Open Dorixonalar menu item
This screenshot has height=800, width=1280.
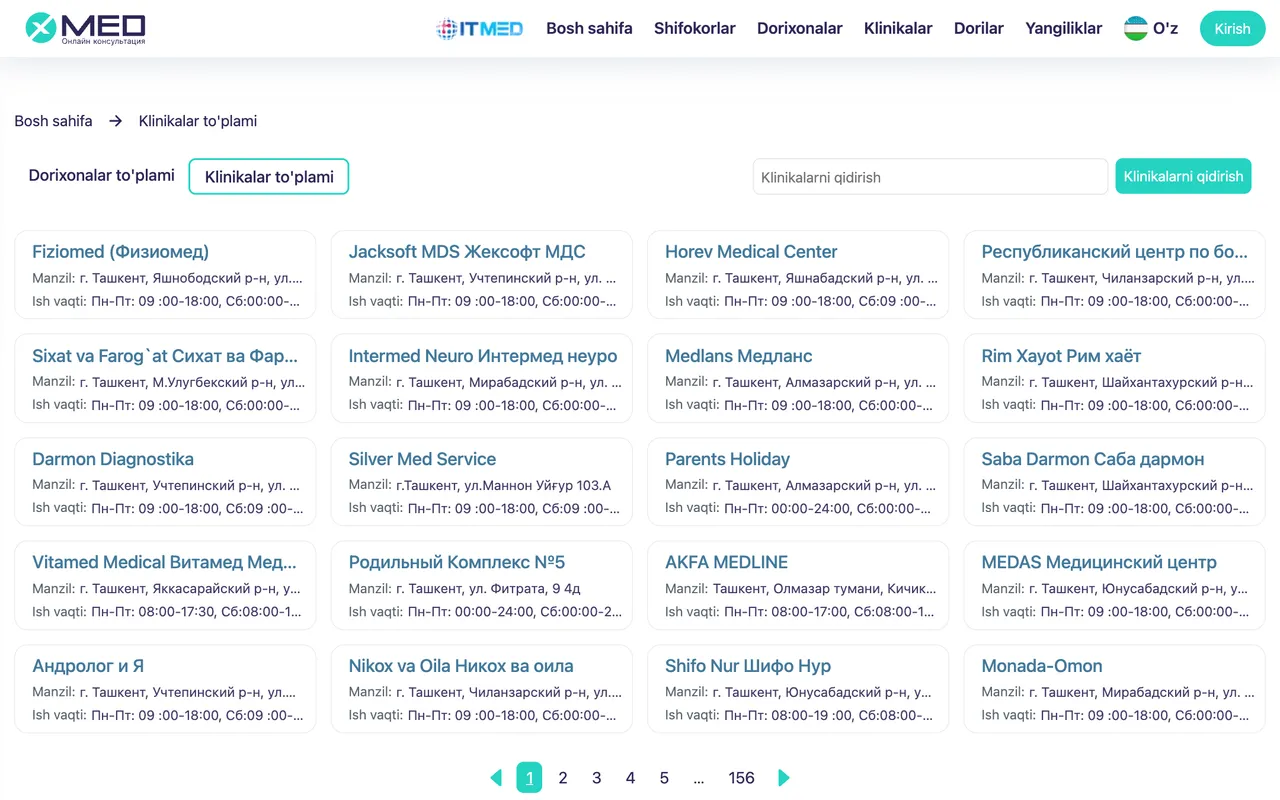click(x=800, y=28)
